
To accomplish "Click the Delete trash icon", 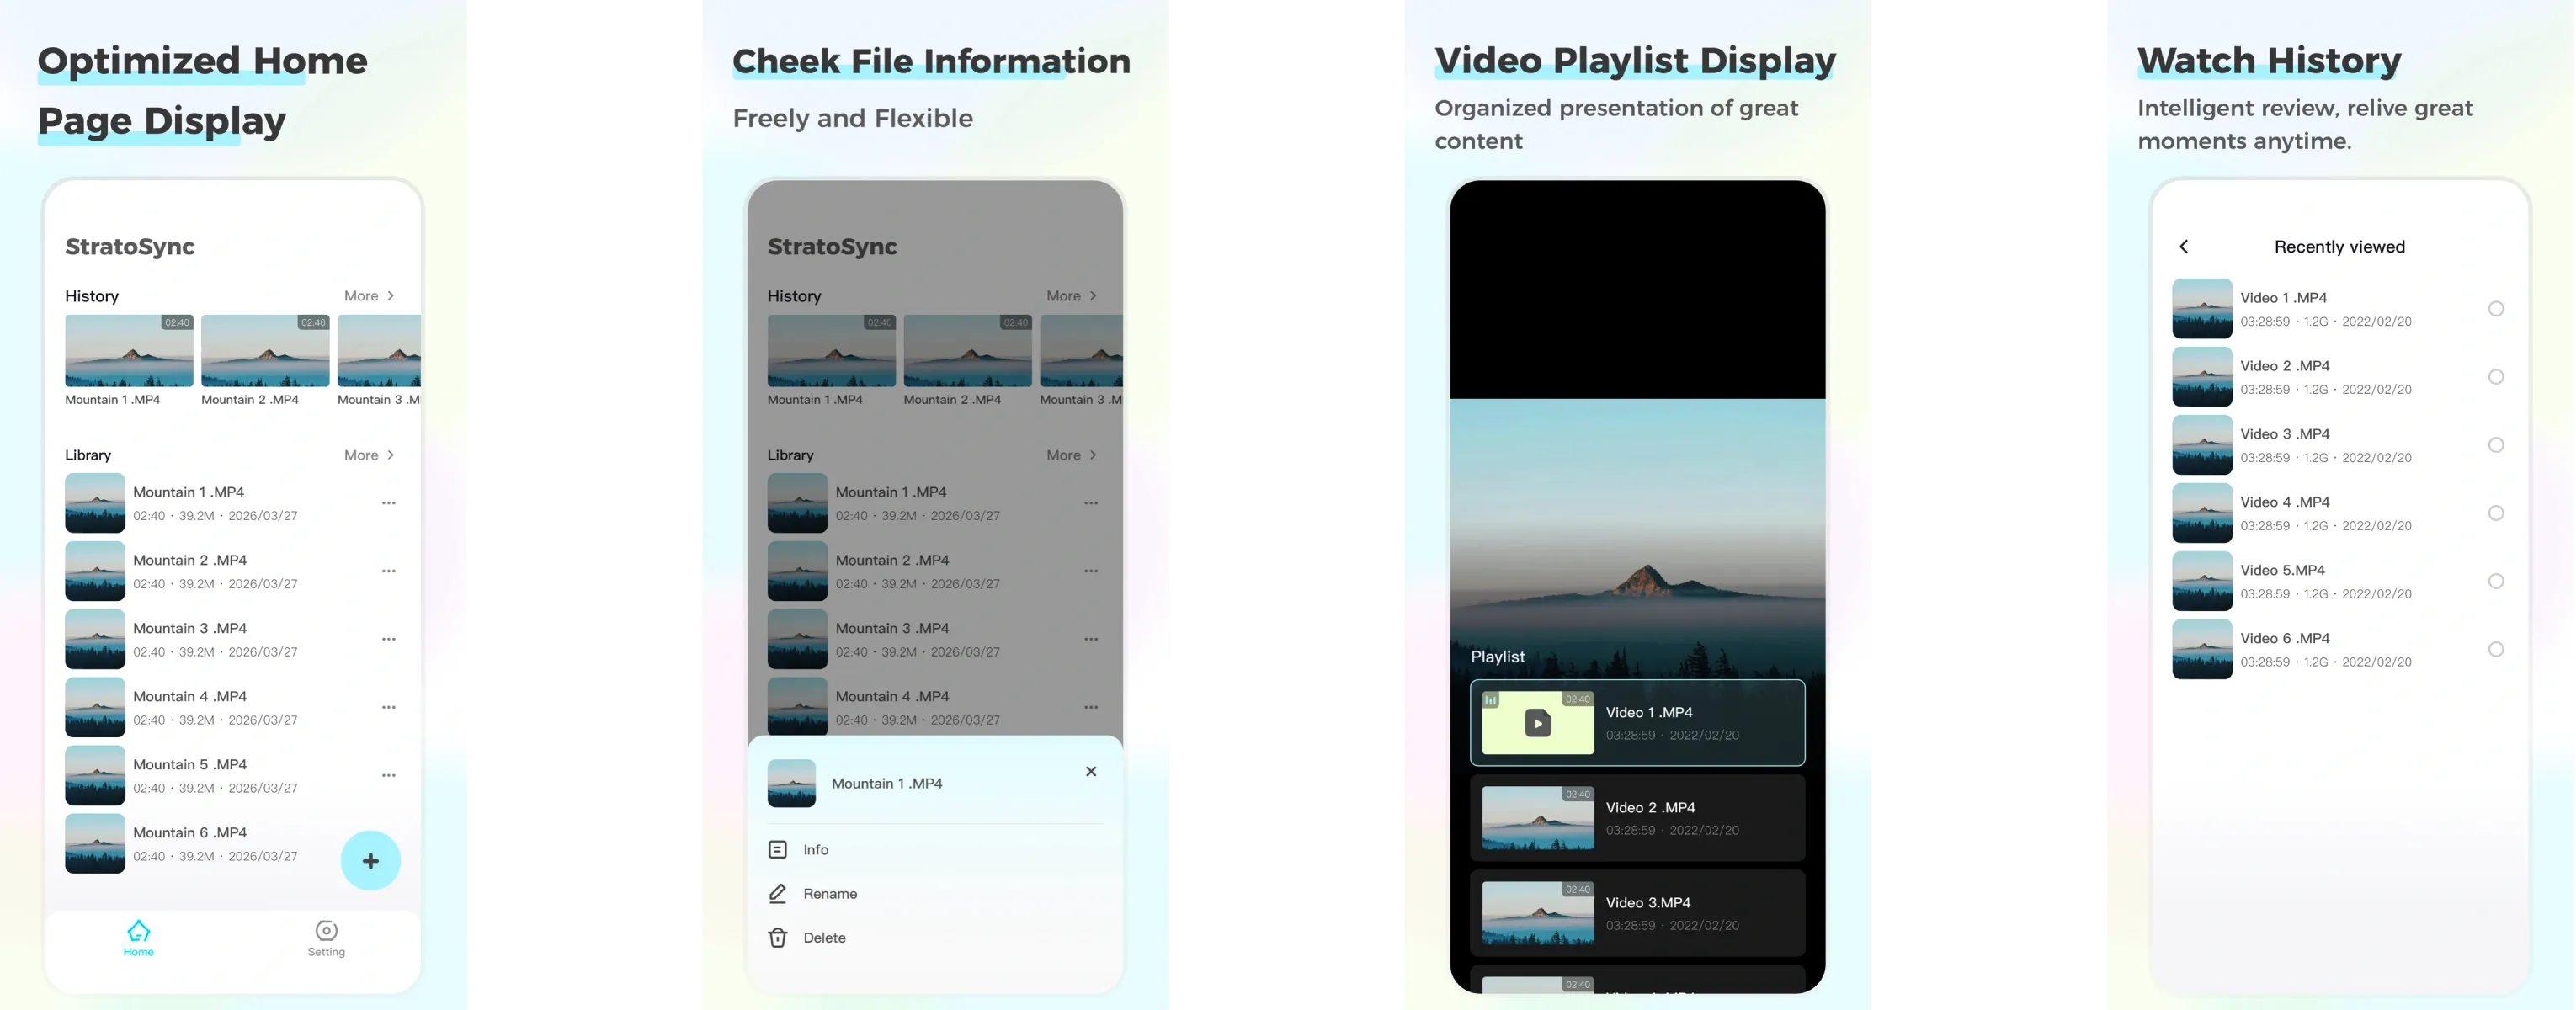I will point(778,937).
